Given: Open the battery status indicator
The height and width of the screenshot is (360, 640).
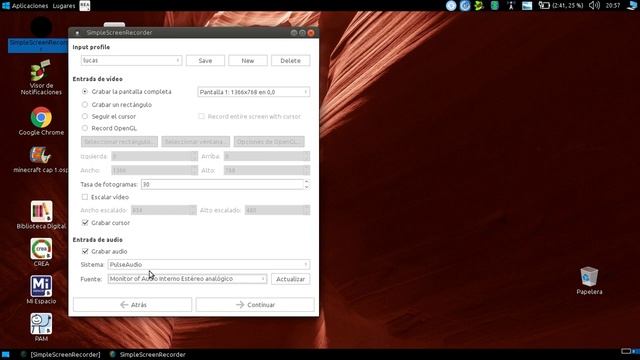Looking at the screenshot, I should coord(561,5).
